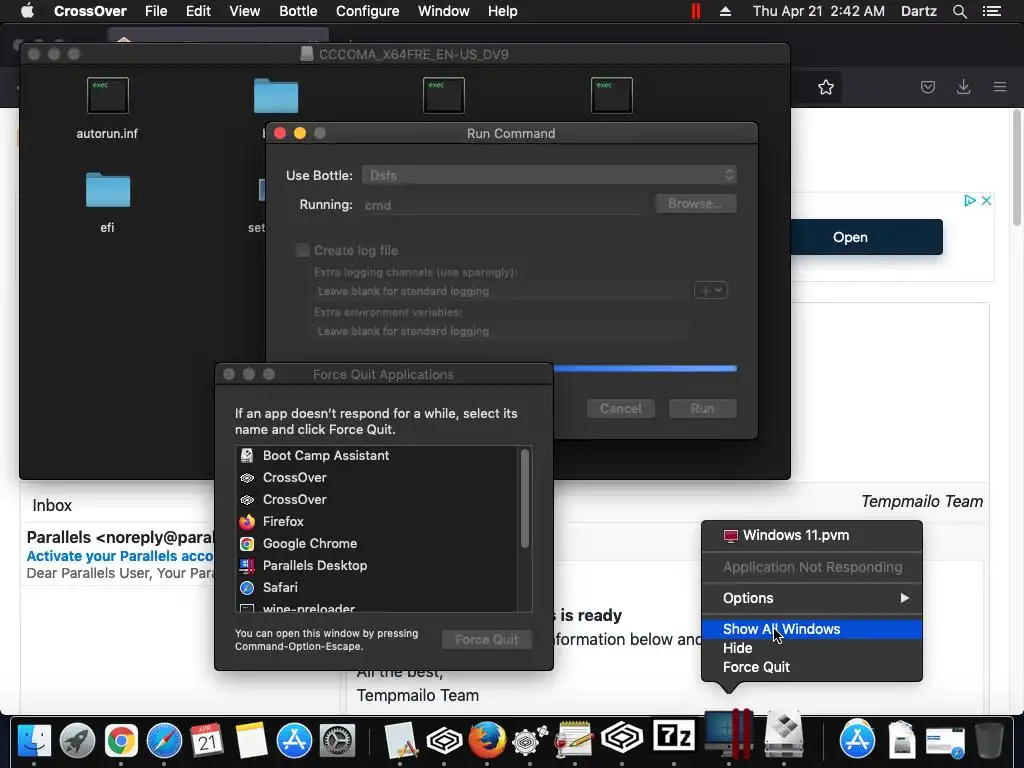Open Activate your Parallels account email link

tap(120, 556)
